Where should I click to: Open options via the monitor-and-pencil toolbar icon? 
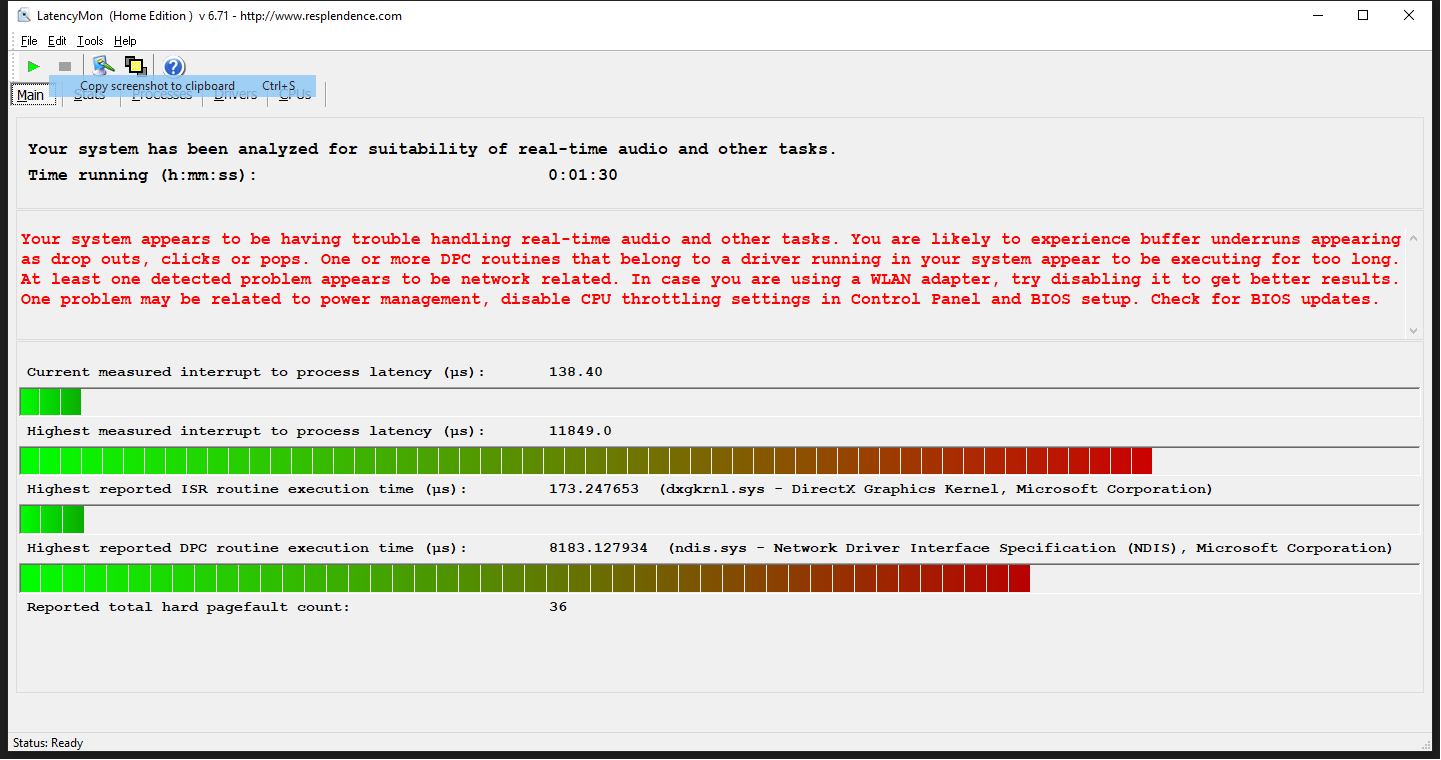(x=102, y=66)
